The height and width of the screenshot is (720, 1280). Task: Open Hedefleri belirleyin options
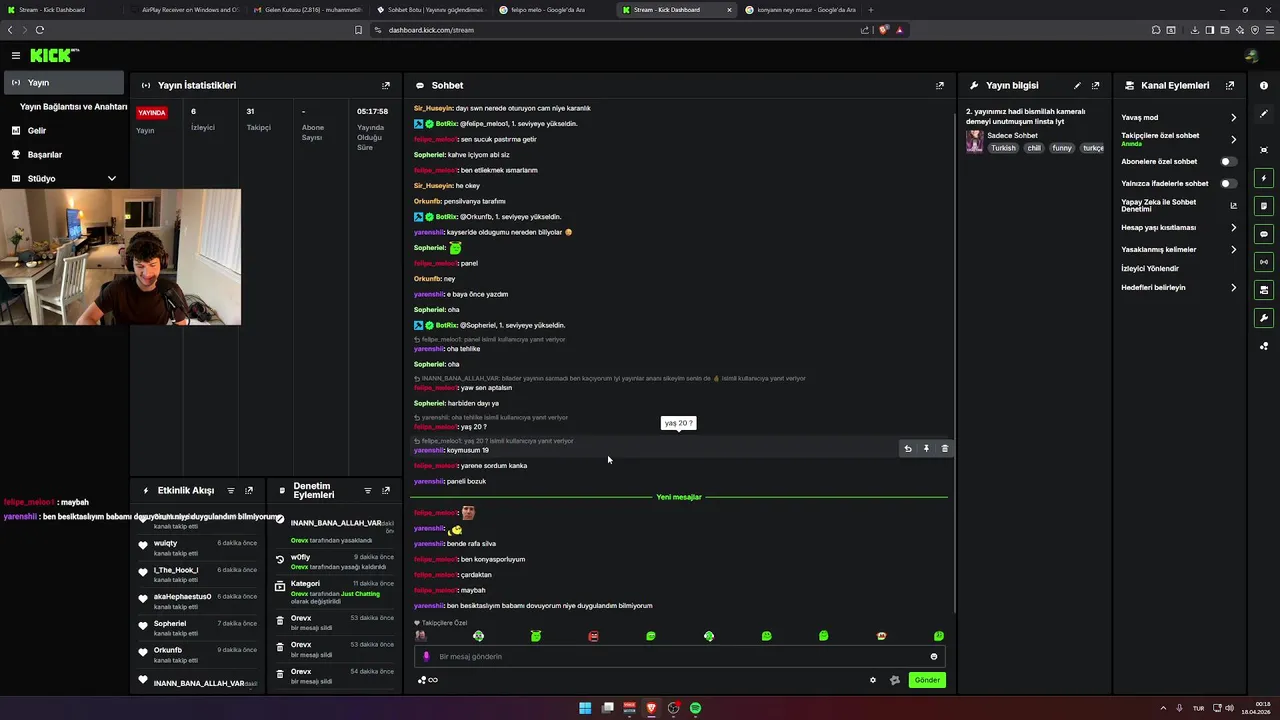pos(1179,287)
